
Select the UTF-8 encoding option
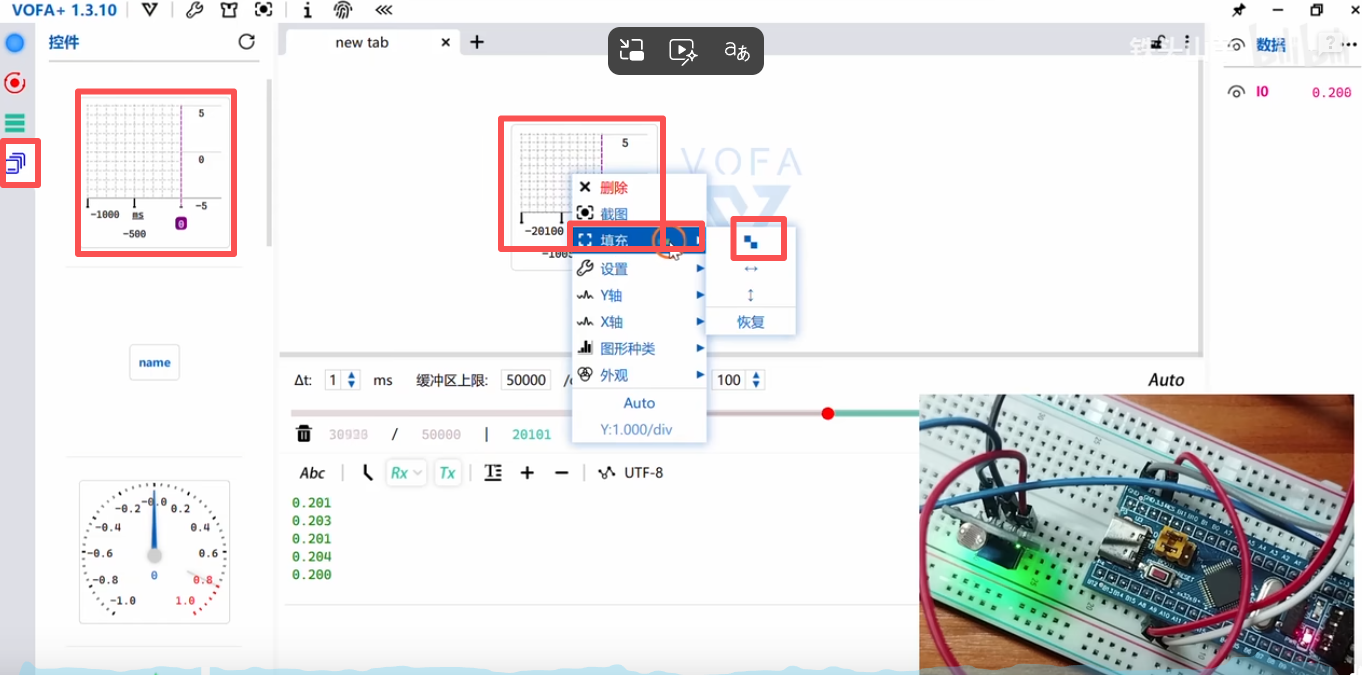(644, 473)
